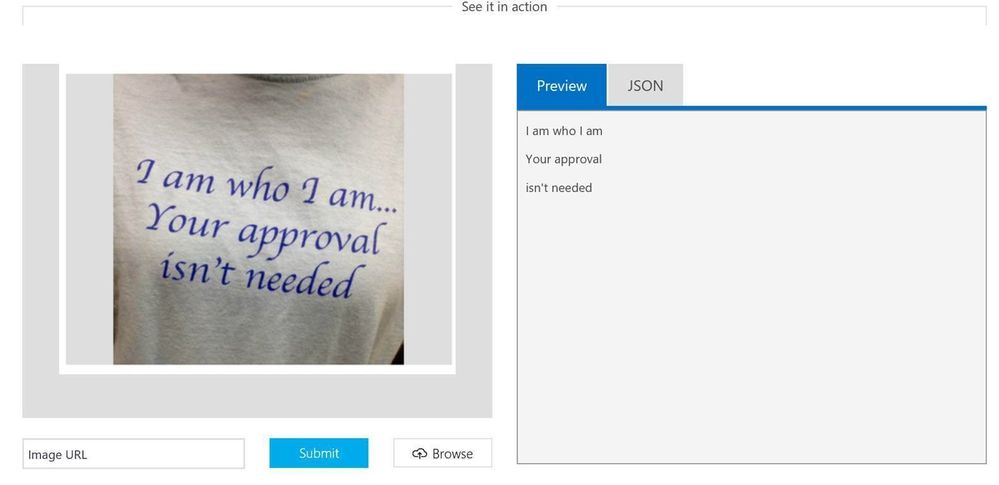Image resolution: width=999 pixels, height=485 pixels.
Task: Click the Submit button
Action: pyautogui.click(x=319, y=453)
